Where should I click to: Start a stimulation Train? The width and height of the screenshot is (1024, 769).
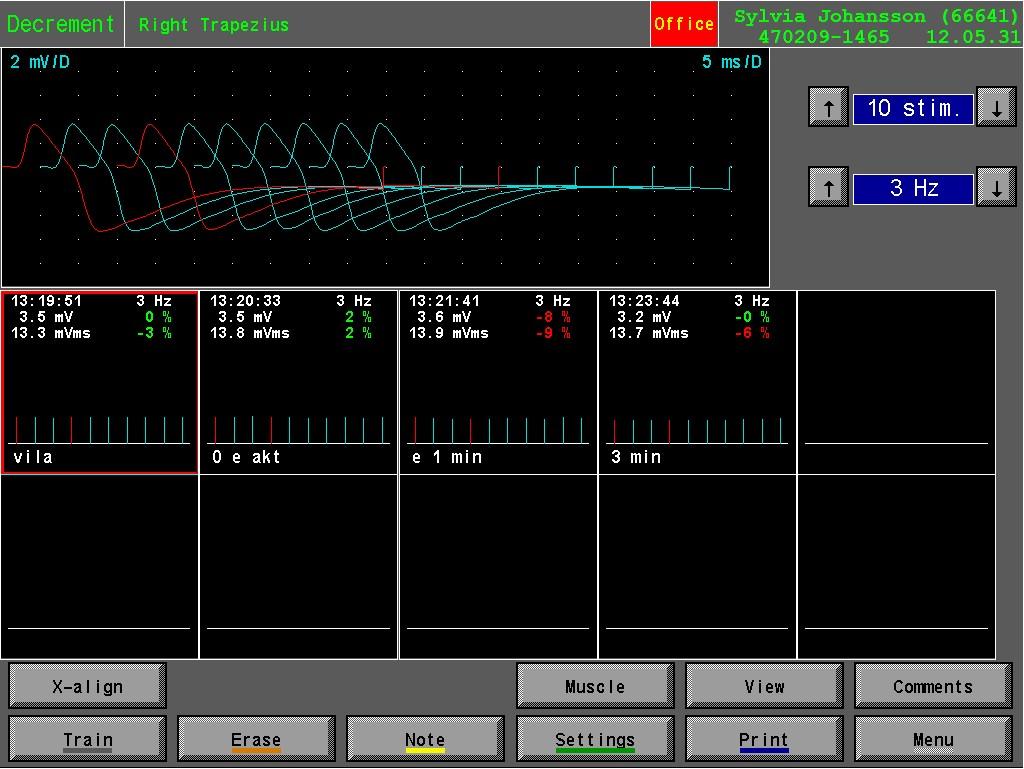(88, 739)
